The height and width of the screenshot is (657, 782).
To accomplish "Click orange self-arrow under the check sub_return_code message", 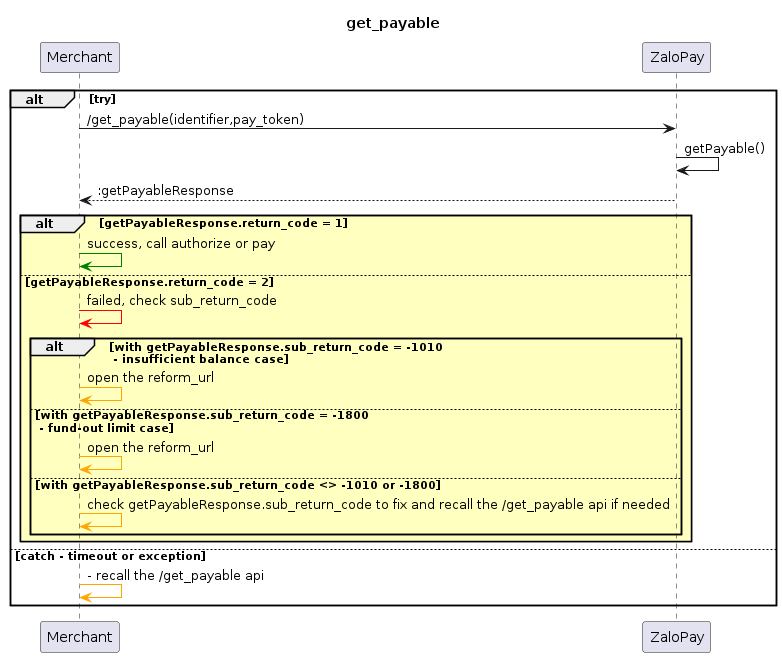I will 100,520.
